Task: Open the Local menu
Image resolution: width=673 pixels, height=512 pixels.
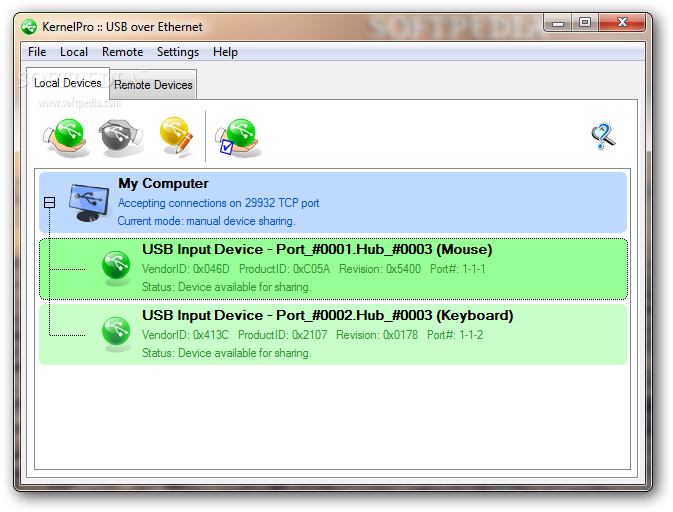Action: [74, 52]
